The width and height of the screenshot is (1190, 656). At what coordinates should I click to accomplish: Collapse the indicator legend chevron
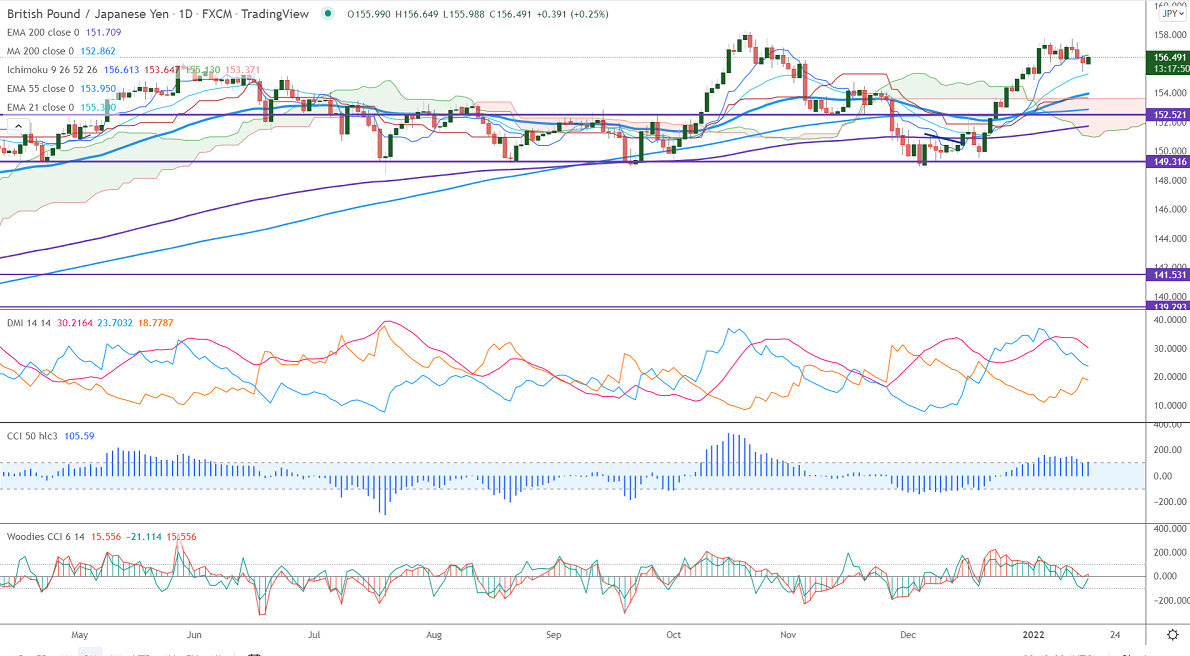(x=18, y=126)
